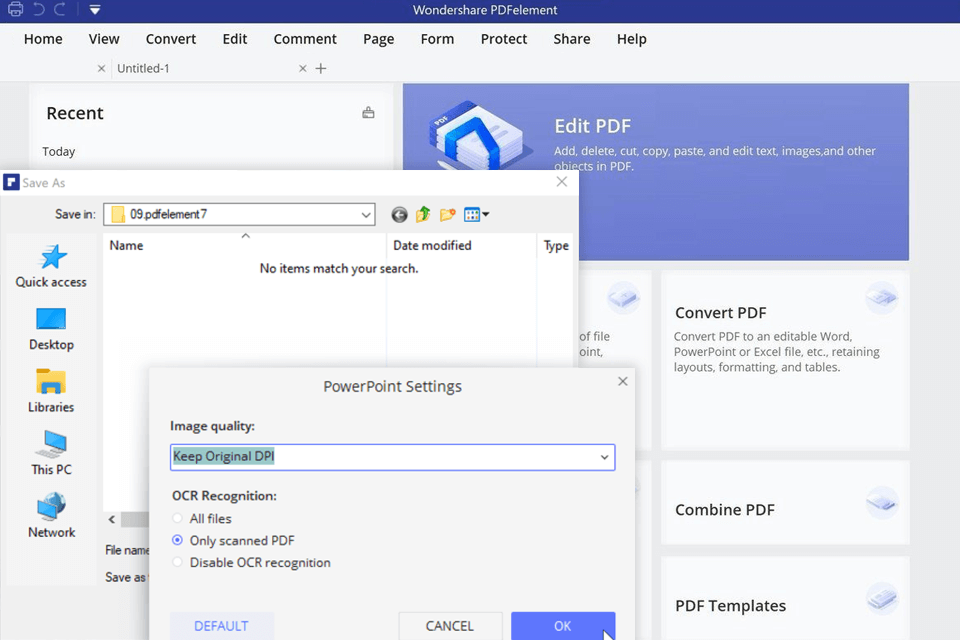The height and width of the screenshot is (640, 960).
Task: Close the PowerPoint Settings dialog
Action: tap(623, 382)
